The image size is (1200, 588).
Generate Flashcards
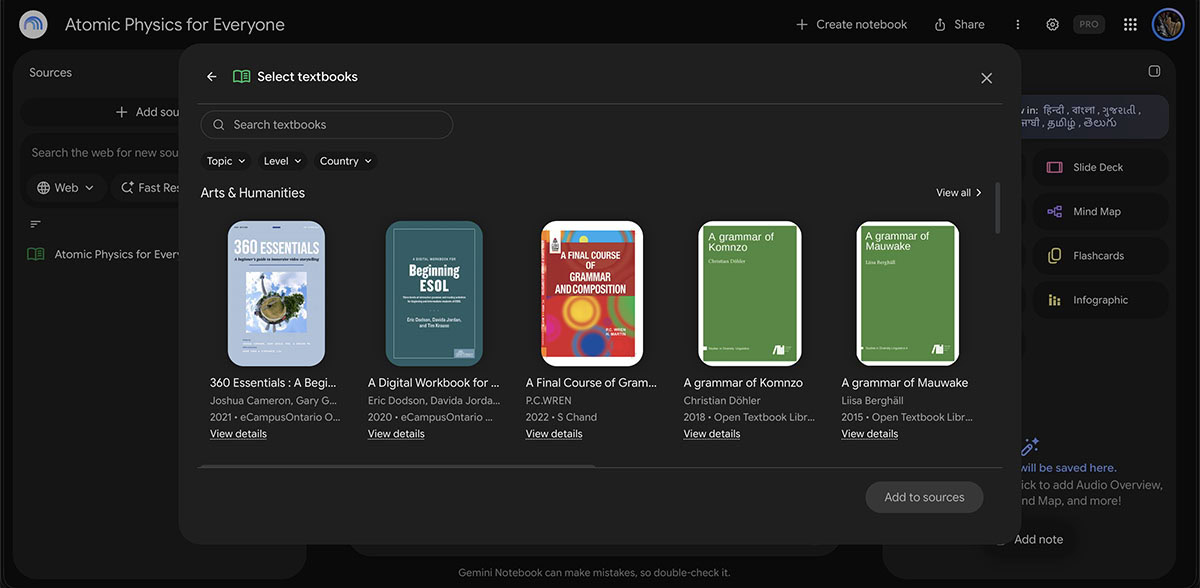pos(1100,256)
